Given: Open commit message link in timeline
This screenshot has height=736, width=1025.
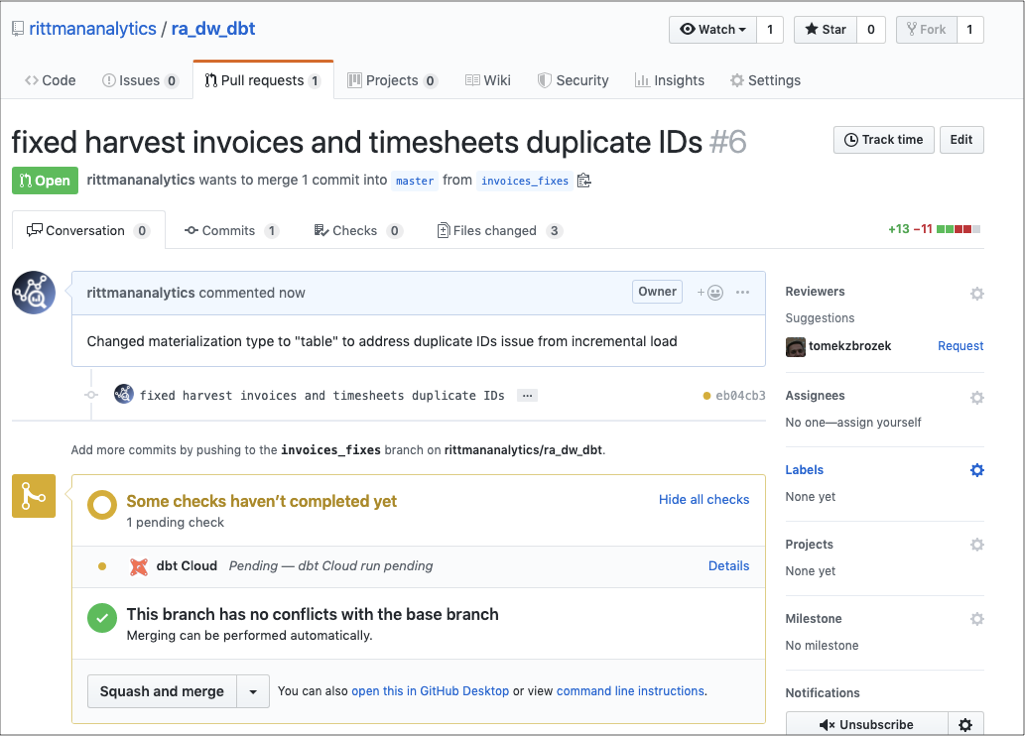Looking at the screenshot, I should tap(322, 395).
